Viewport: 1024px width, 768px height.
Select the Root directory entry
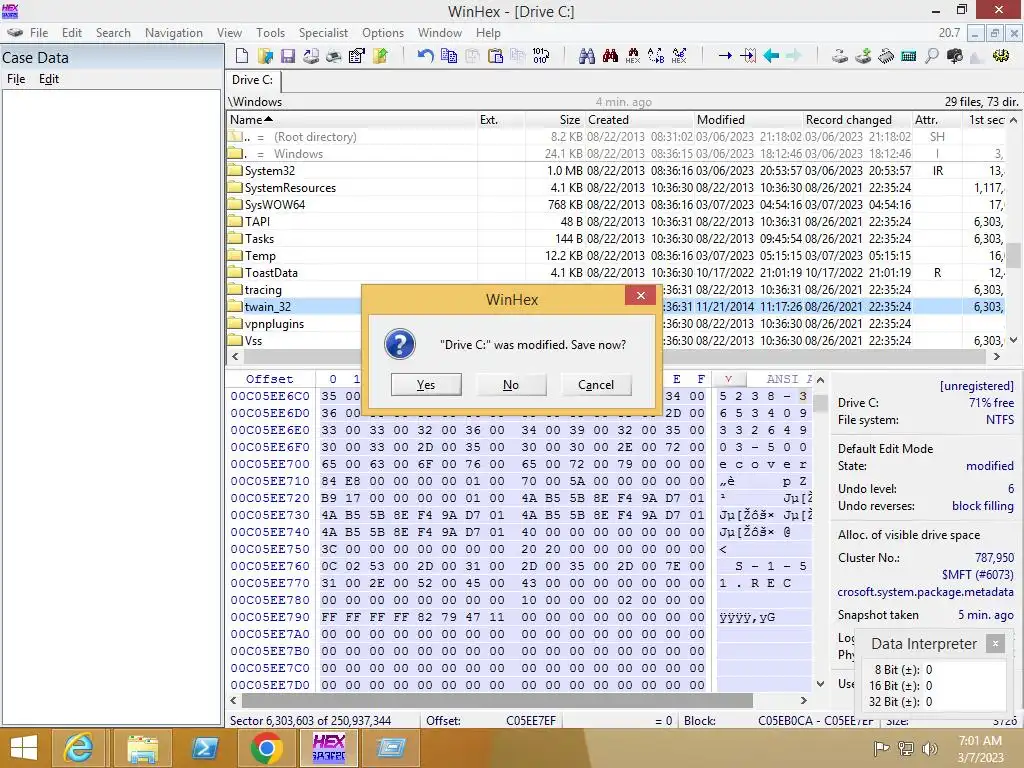tap(616, 136)
